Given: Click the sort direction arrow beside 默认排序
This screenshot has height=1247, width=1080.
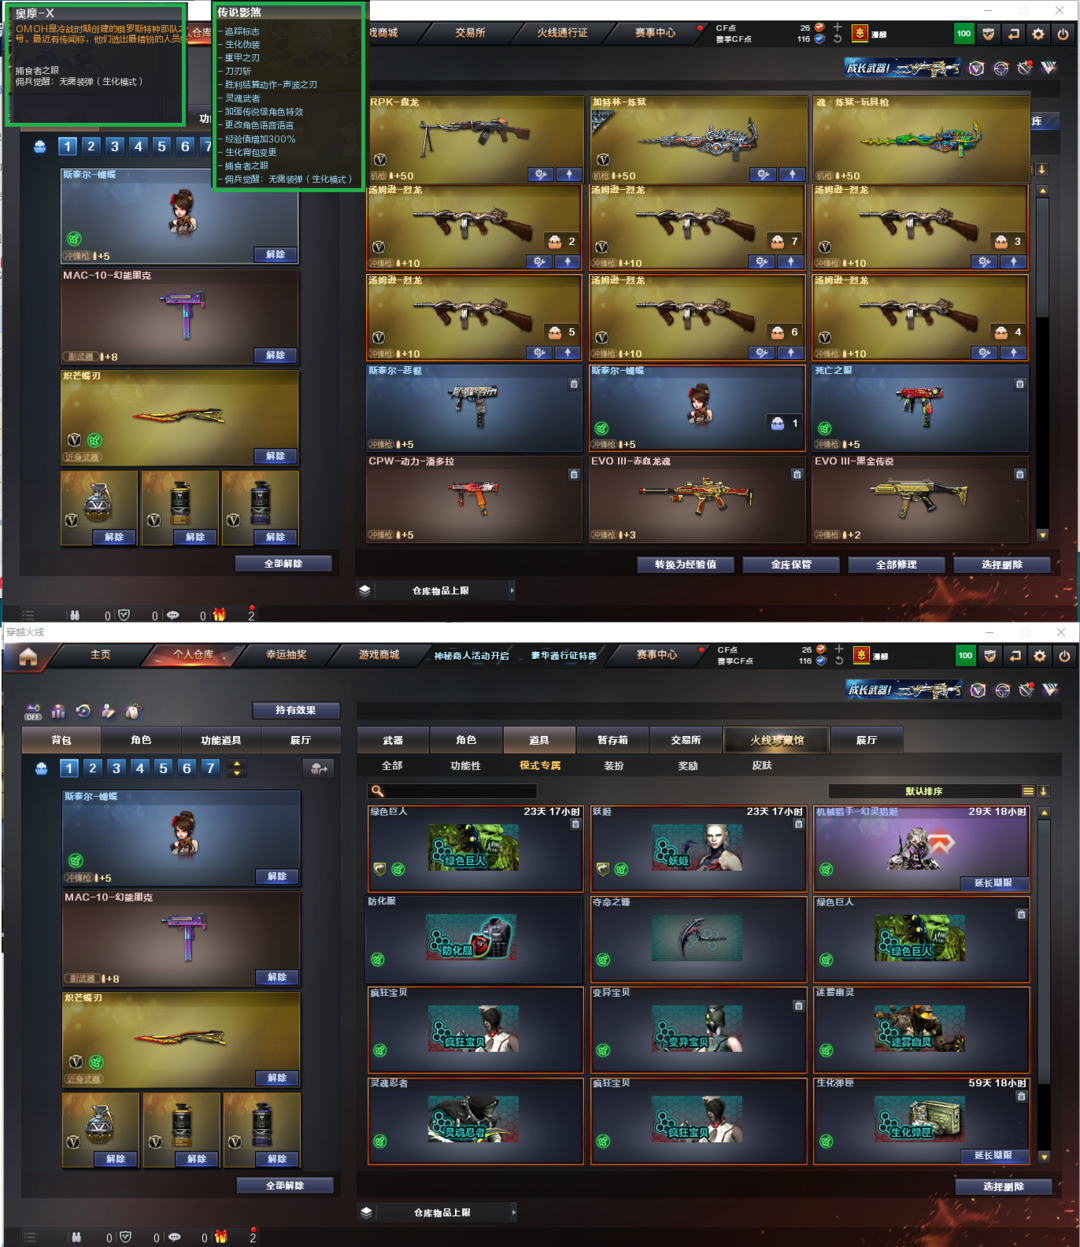Looking at the screenshot, I should (1043, 791).
